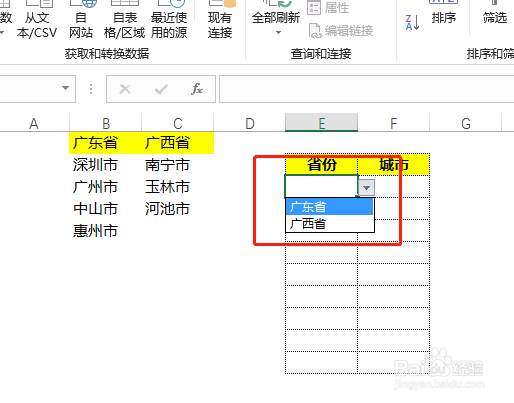Confirm entry with formula bar checkmark

pyautogui.click(x=161, y=89)
